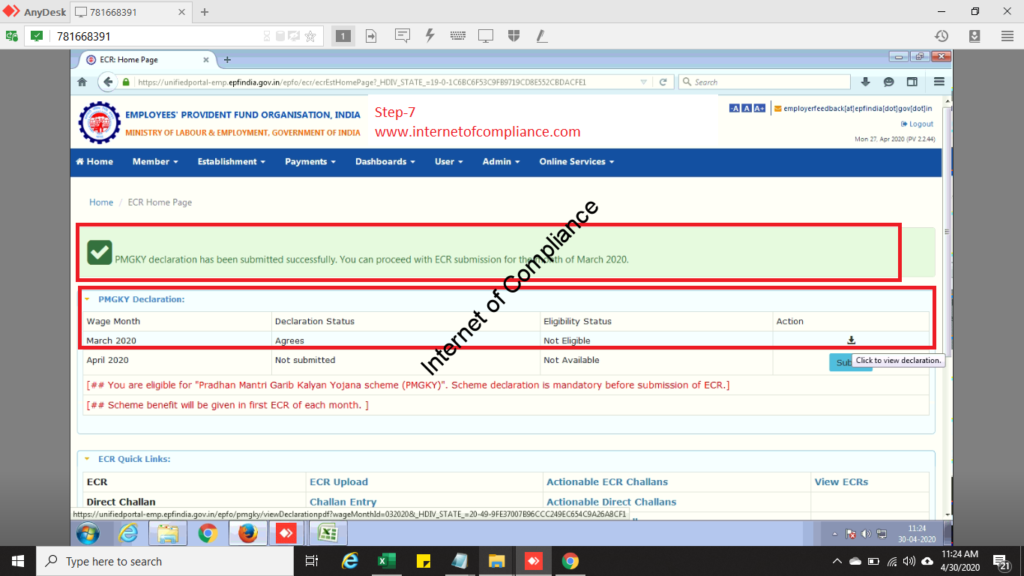The width and height of the screenshot is (1024, 576).
Task: Open Firefox hamburger menu
Action: click(939, 82)
